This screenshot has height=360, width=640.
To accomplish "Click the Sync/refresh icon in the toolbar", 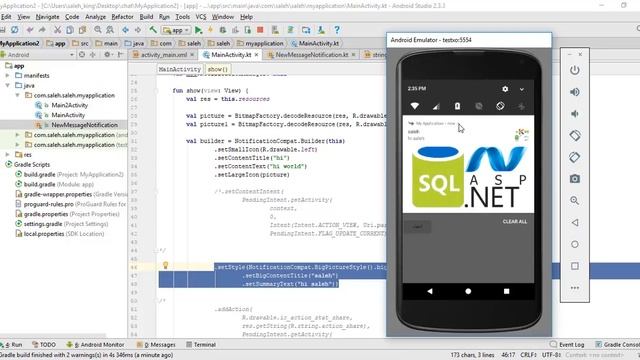I will pos(15,30).
